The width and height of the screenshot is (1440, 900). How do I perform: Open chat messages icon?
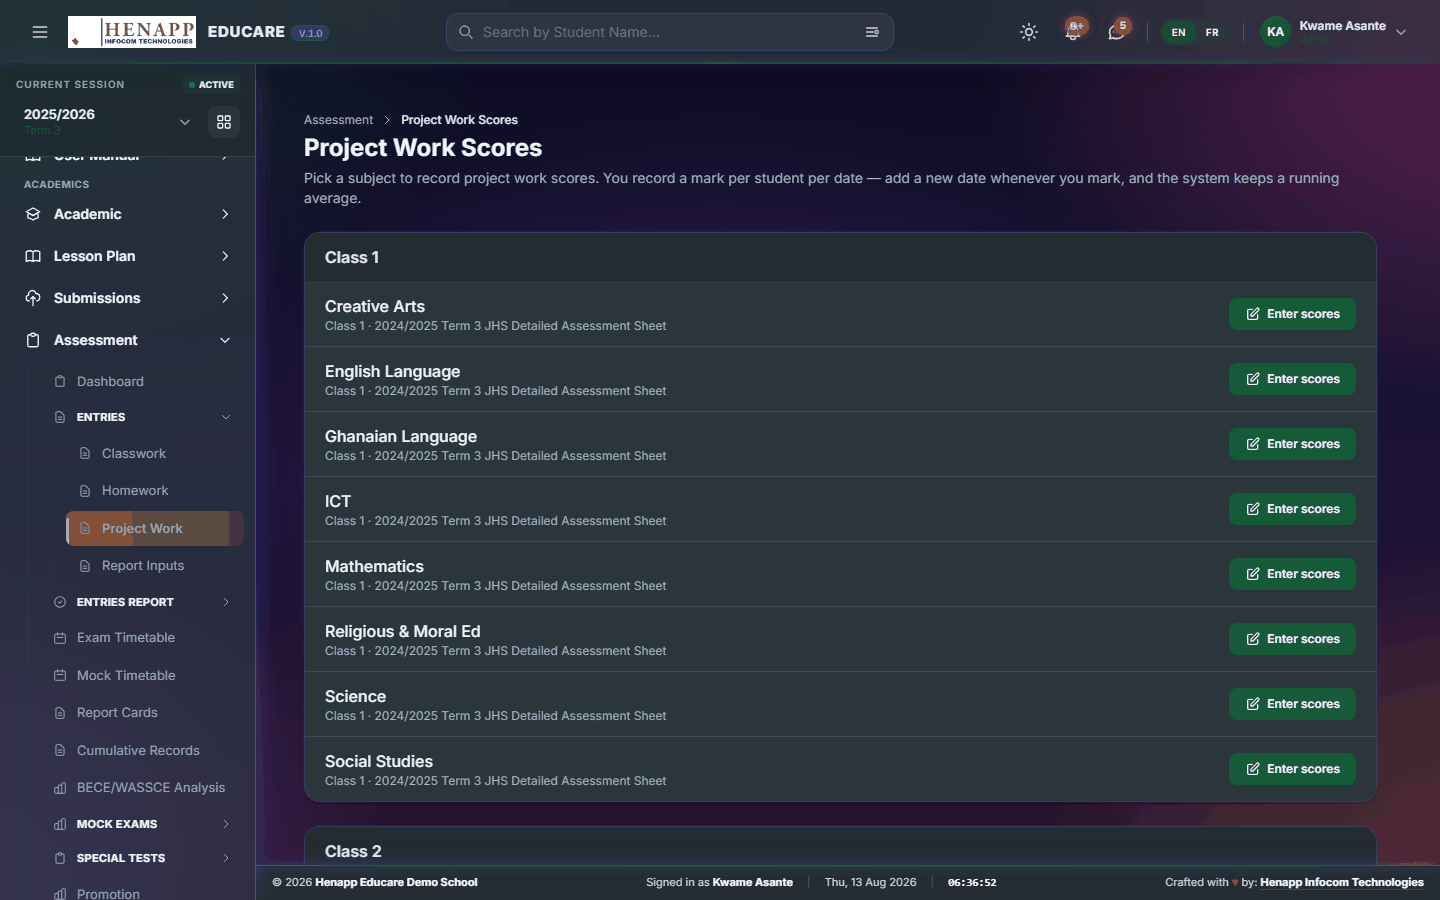pos(1117,32)
